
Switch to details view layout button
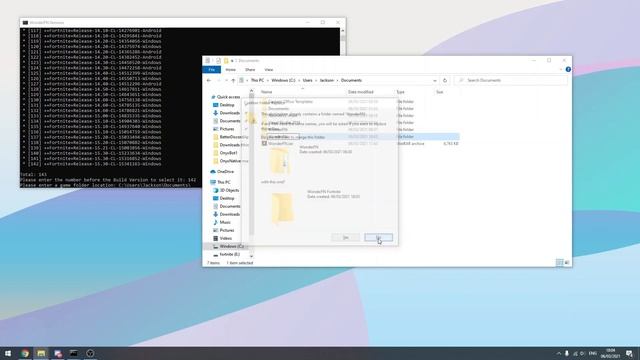click(x=560, y=262)
